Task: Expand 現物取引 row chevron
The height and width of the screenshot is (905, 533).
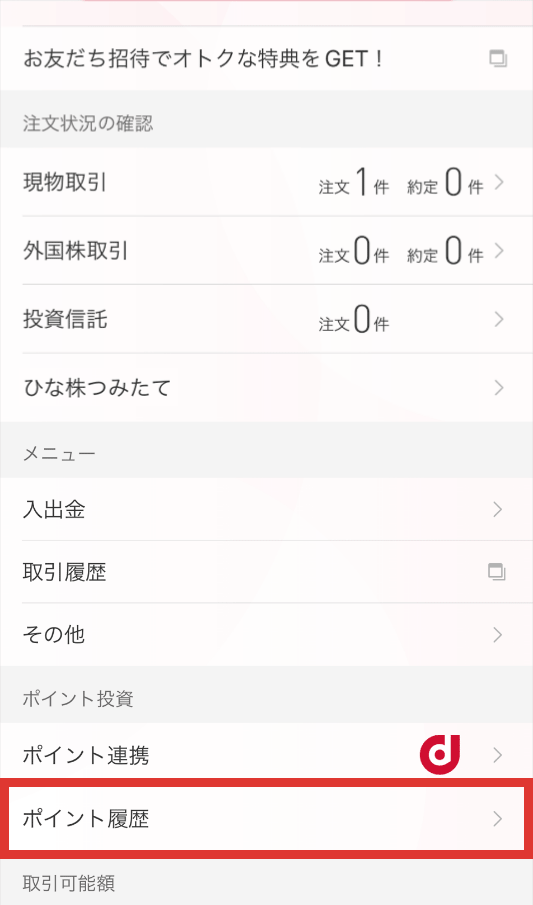Action: click(499, 182)
